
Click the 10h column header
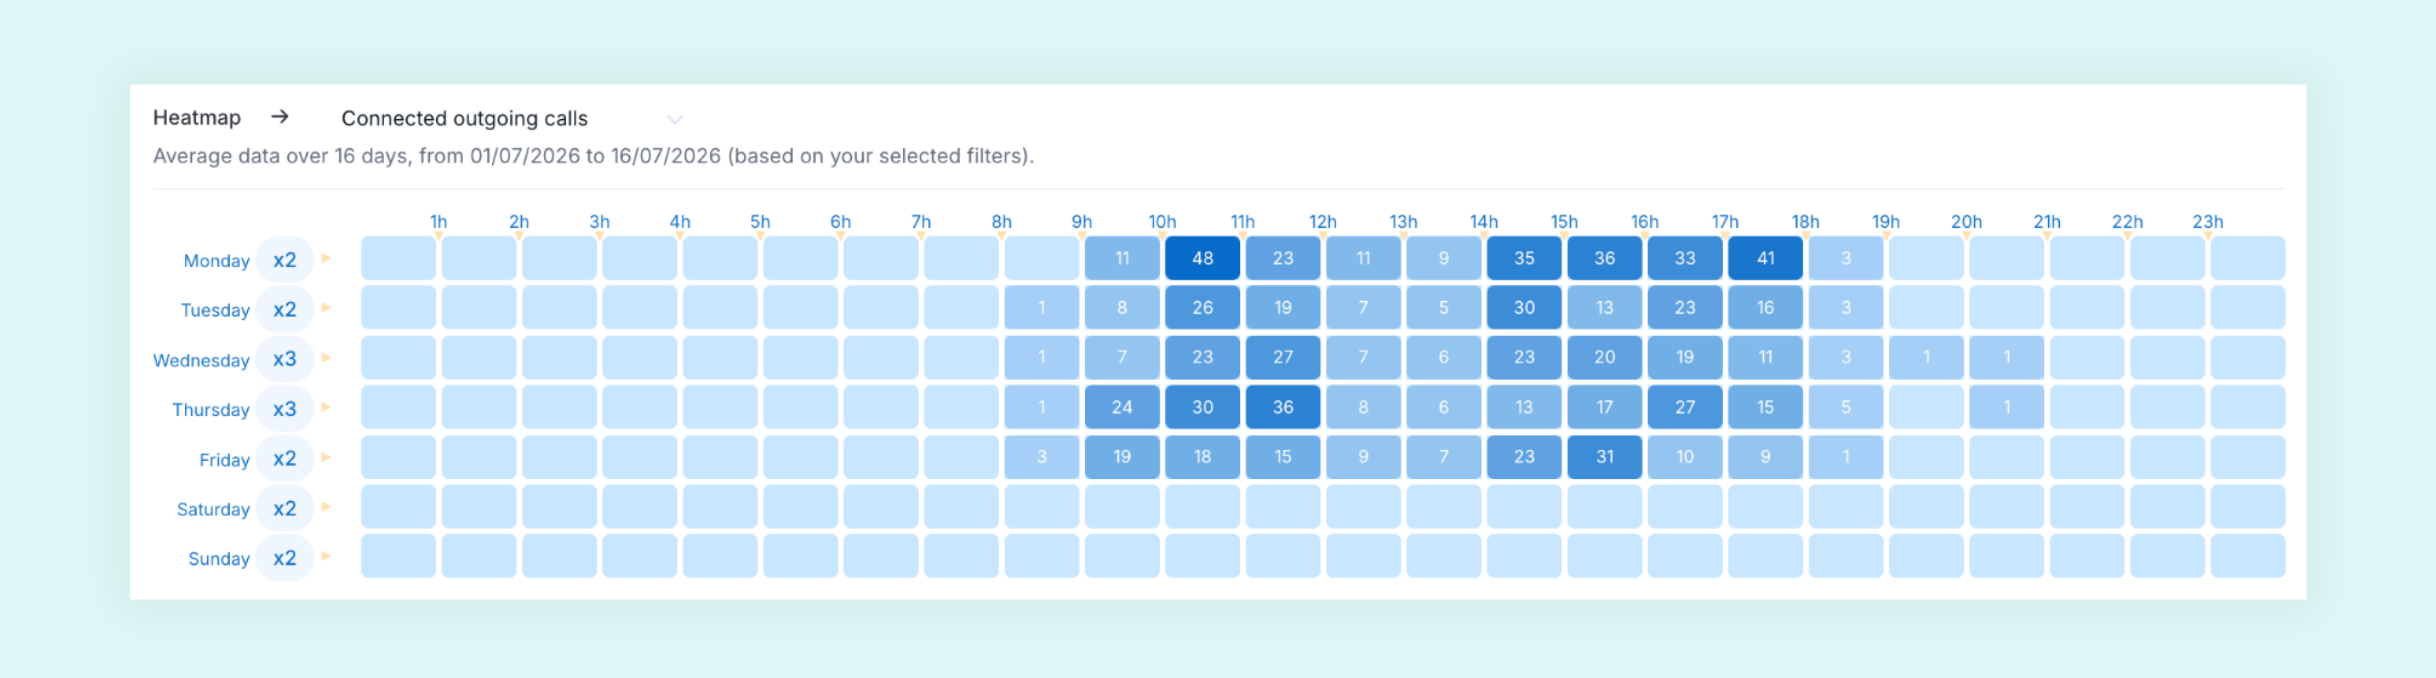[x=1162, y=222]
